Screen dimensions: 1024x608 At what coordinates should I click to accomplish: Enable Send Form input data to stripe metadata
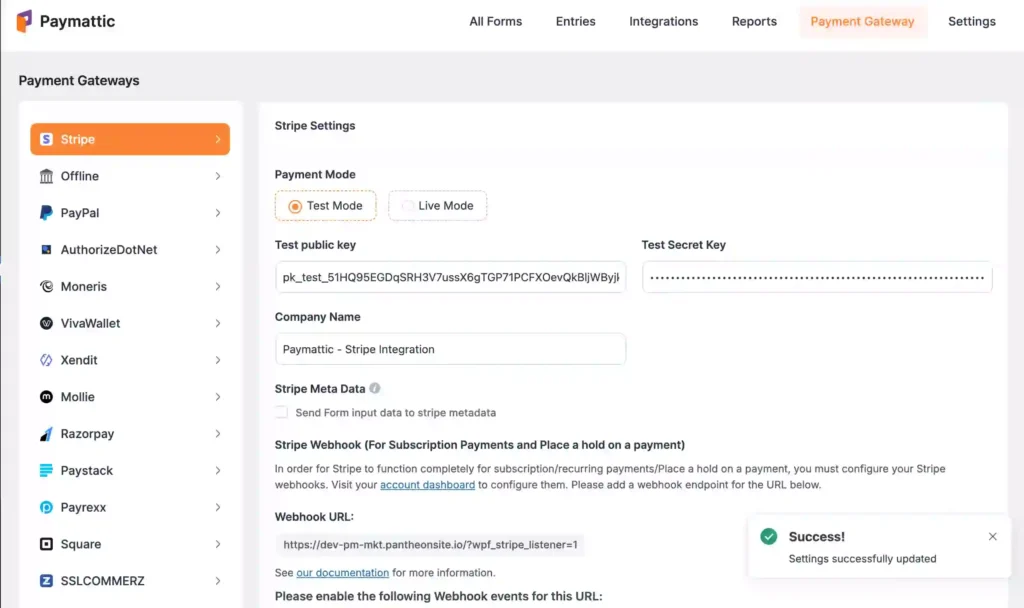click(x=281, y=412)
